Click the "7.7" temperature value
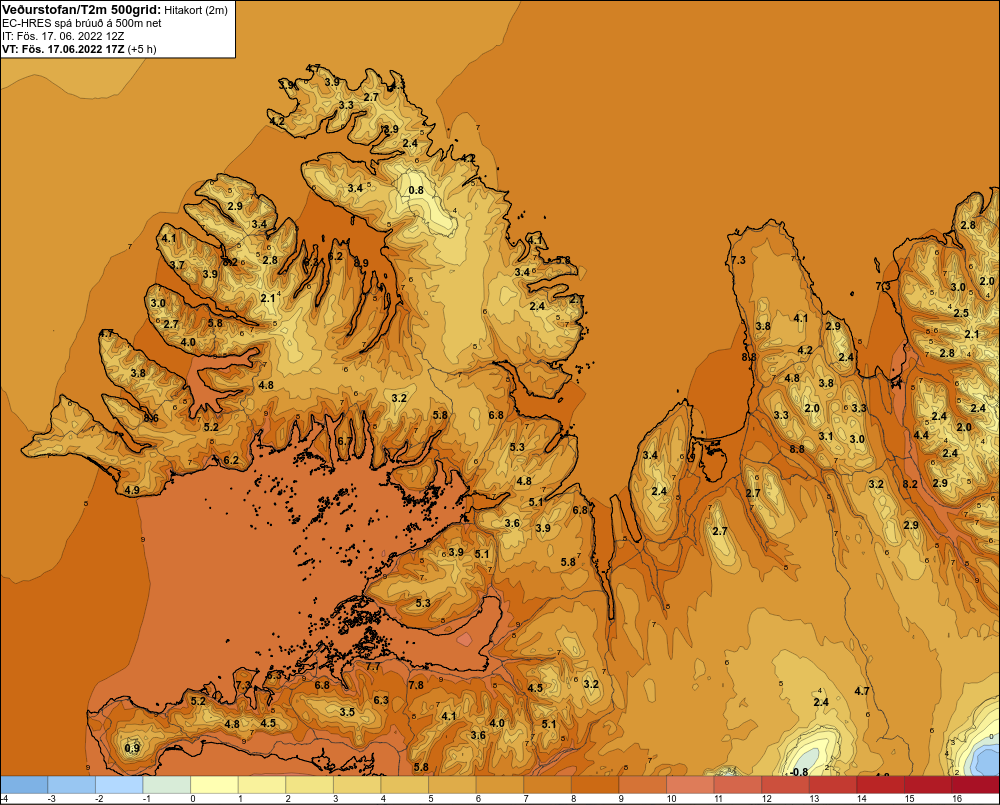Screen dimensions: 1000x805 (373, 666)
